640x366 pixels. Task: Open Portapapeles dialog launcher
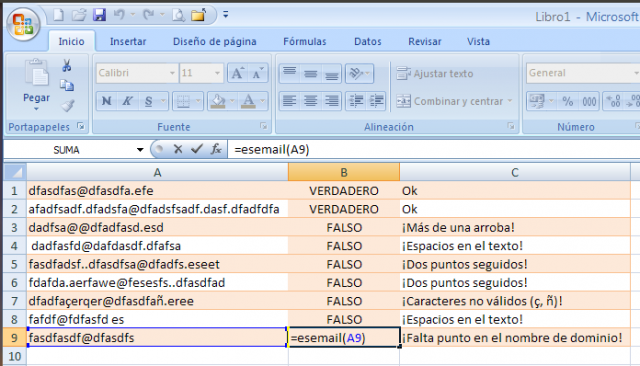pos(81,126)
